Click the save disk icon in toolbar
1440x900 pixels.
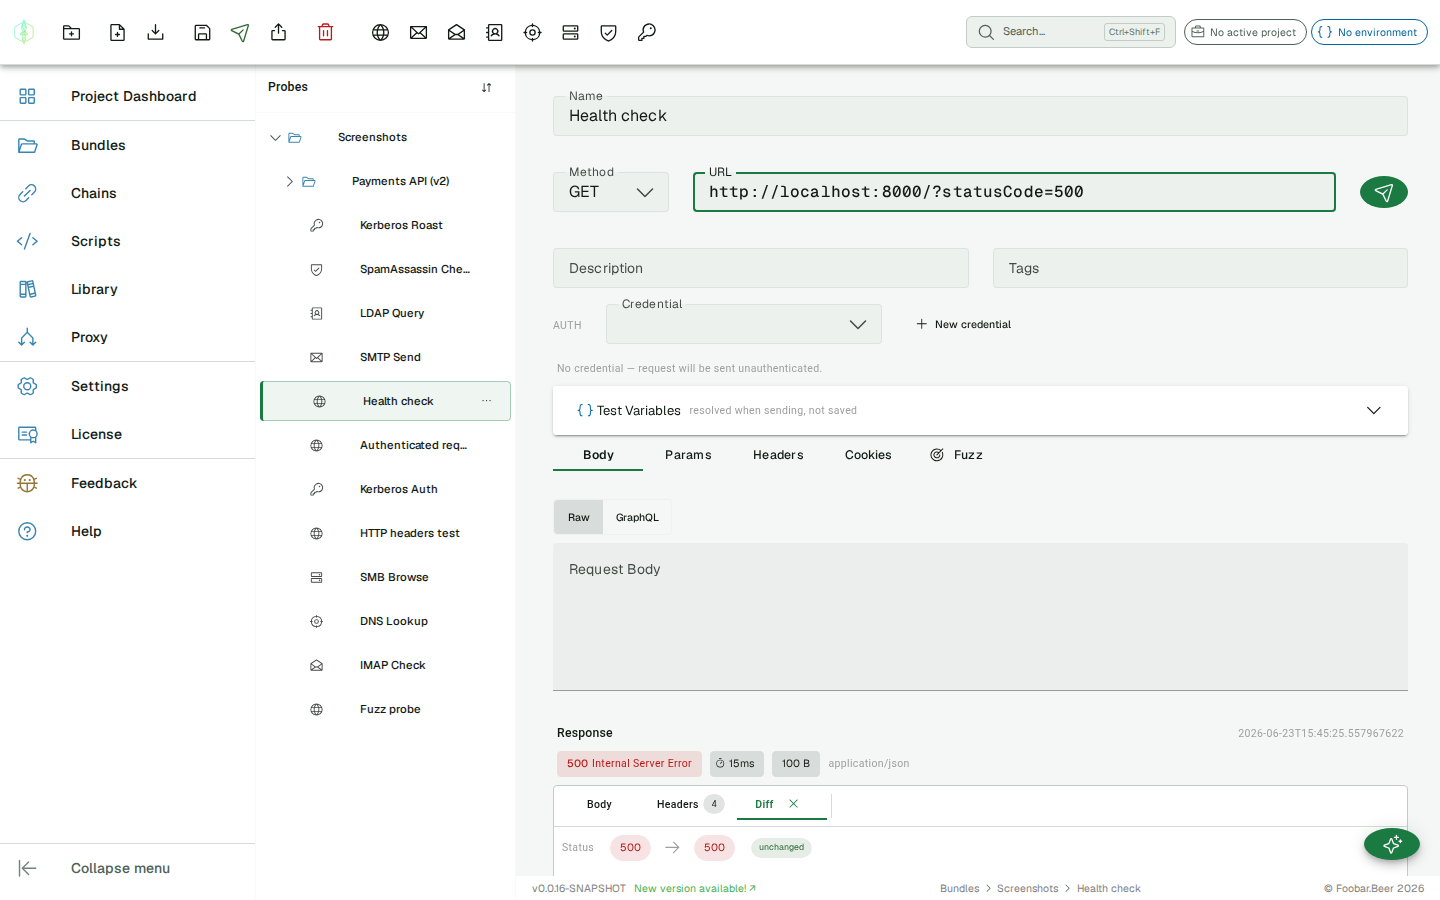pyautogui.click(x=202, y=32)
